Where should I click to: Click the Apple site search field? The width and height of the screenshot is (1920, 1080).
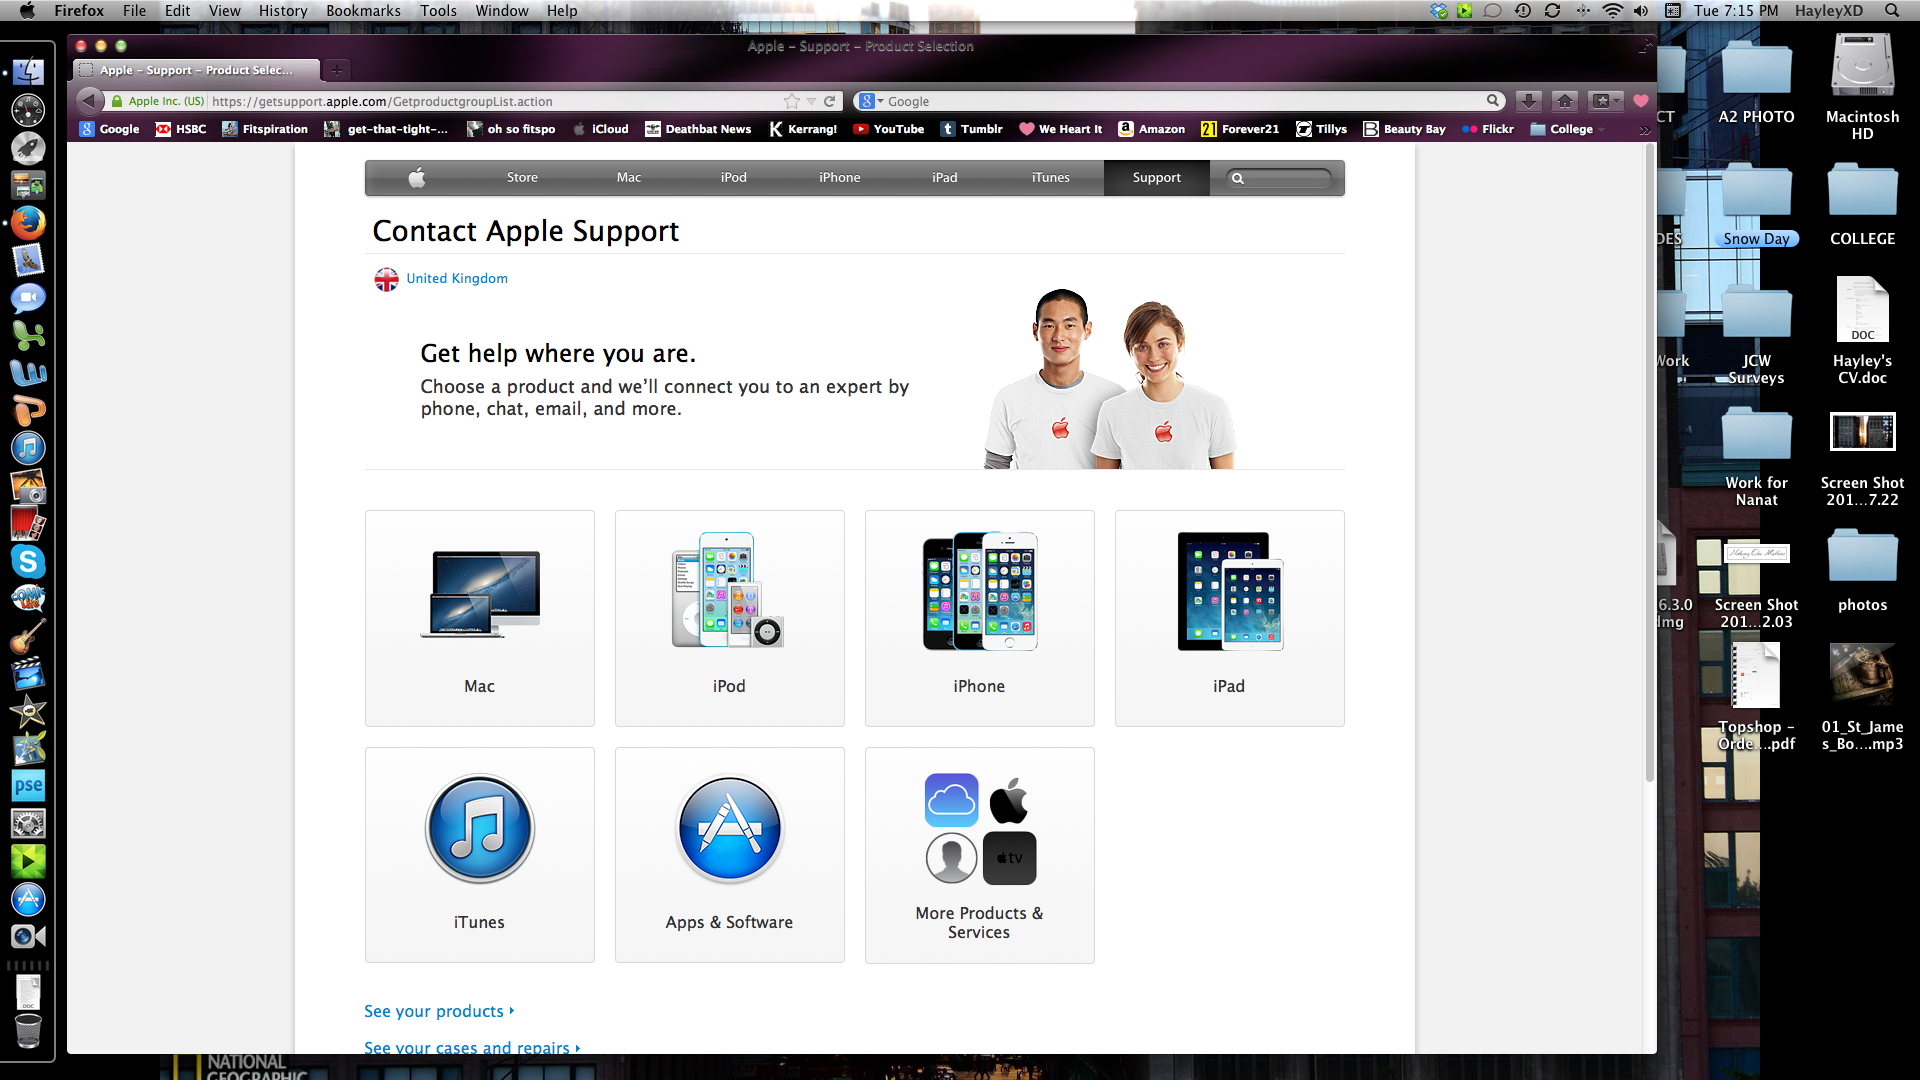click(1287, 178)
